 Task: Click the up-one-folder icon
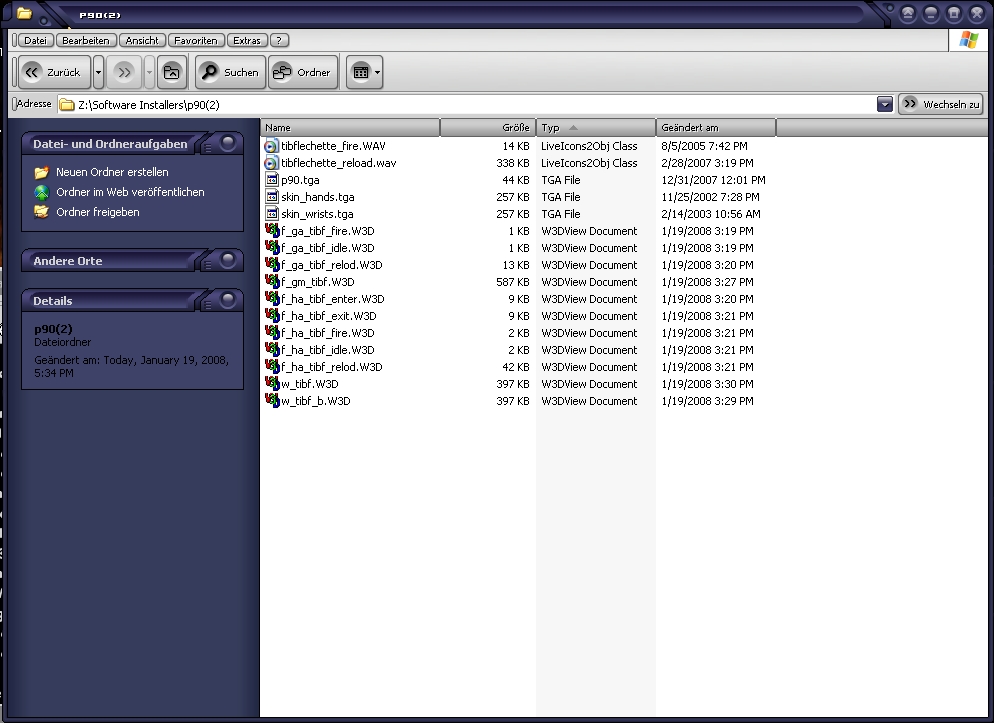tap(173, 72)
